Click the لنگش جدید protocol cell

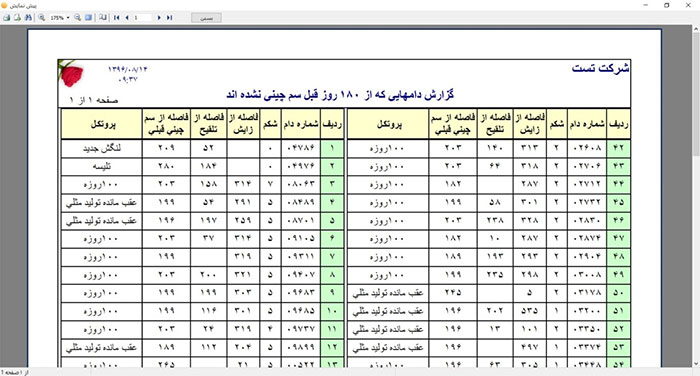coord(102,148)
